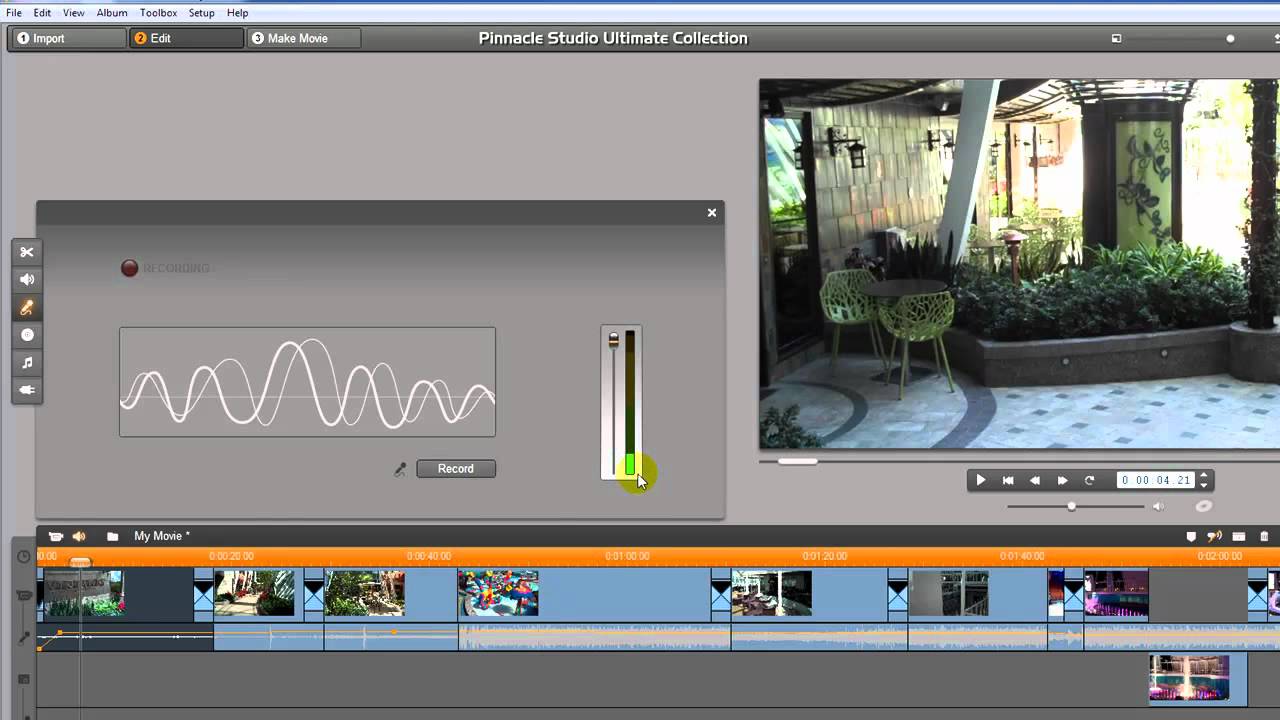Click the fast forward button
Screen dimensions: 1280x720
[1062, 480]
